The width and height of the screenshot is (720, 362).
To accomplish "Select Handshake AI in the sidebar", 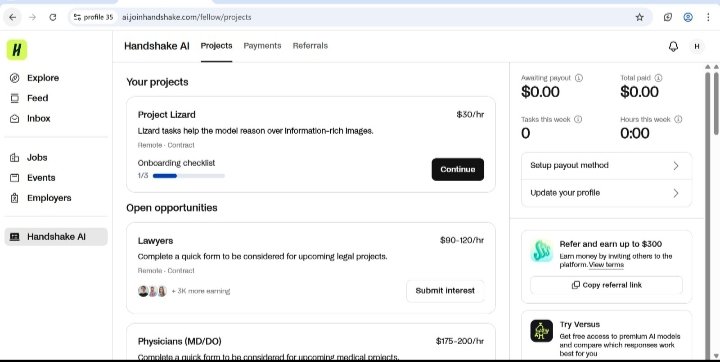I will (56, 237).
